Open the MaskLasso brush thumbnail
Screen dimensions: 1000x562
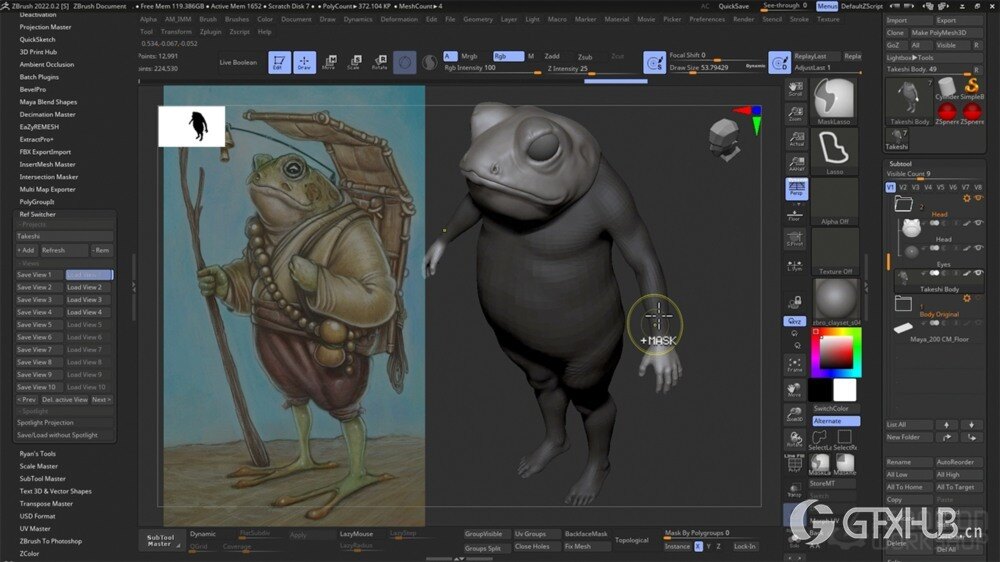(x=833, y=99)
